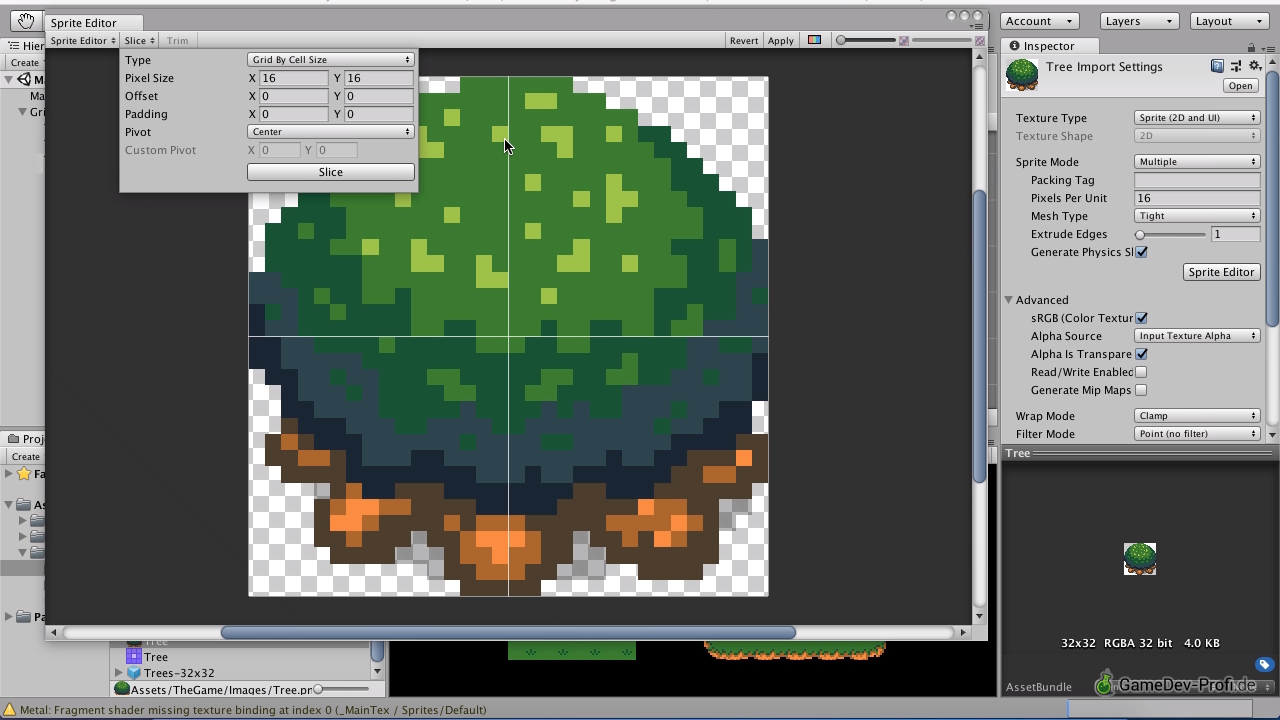Disable the sRGB Color Texture checkbox
Screen dimensions: 1280x720
pos(1141,318)
